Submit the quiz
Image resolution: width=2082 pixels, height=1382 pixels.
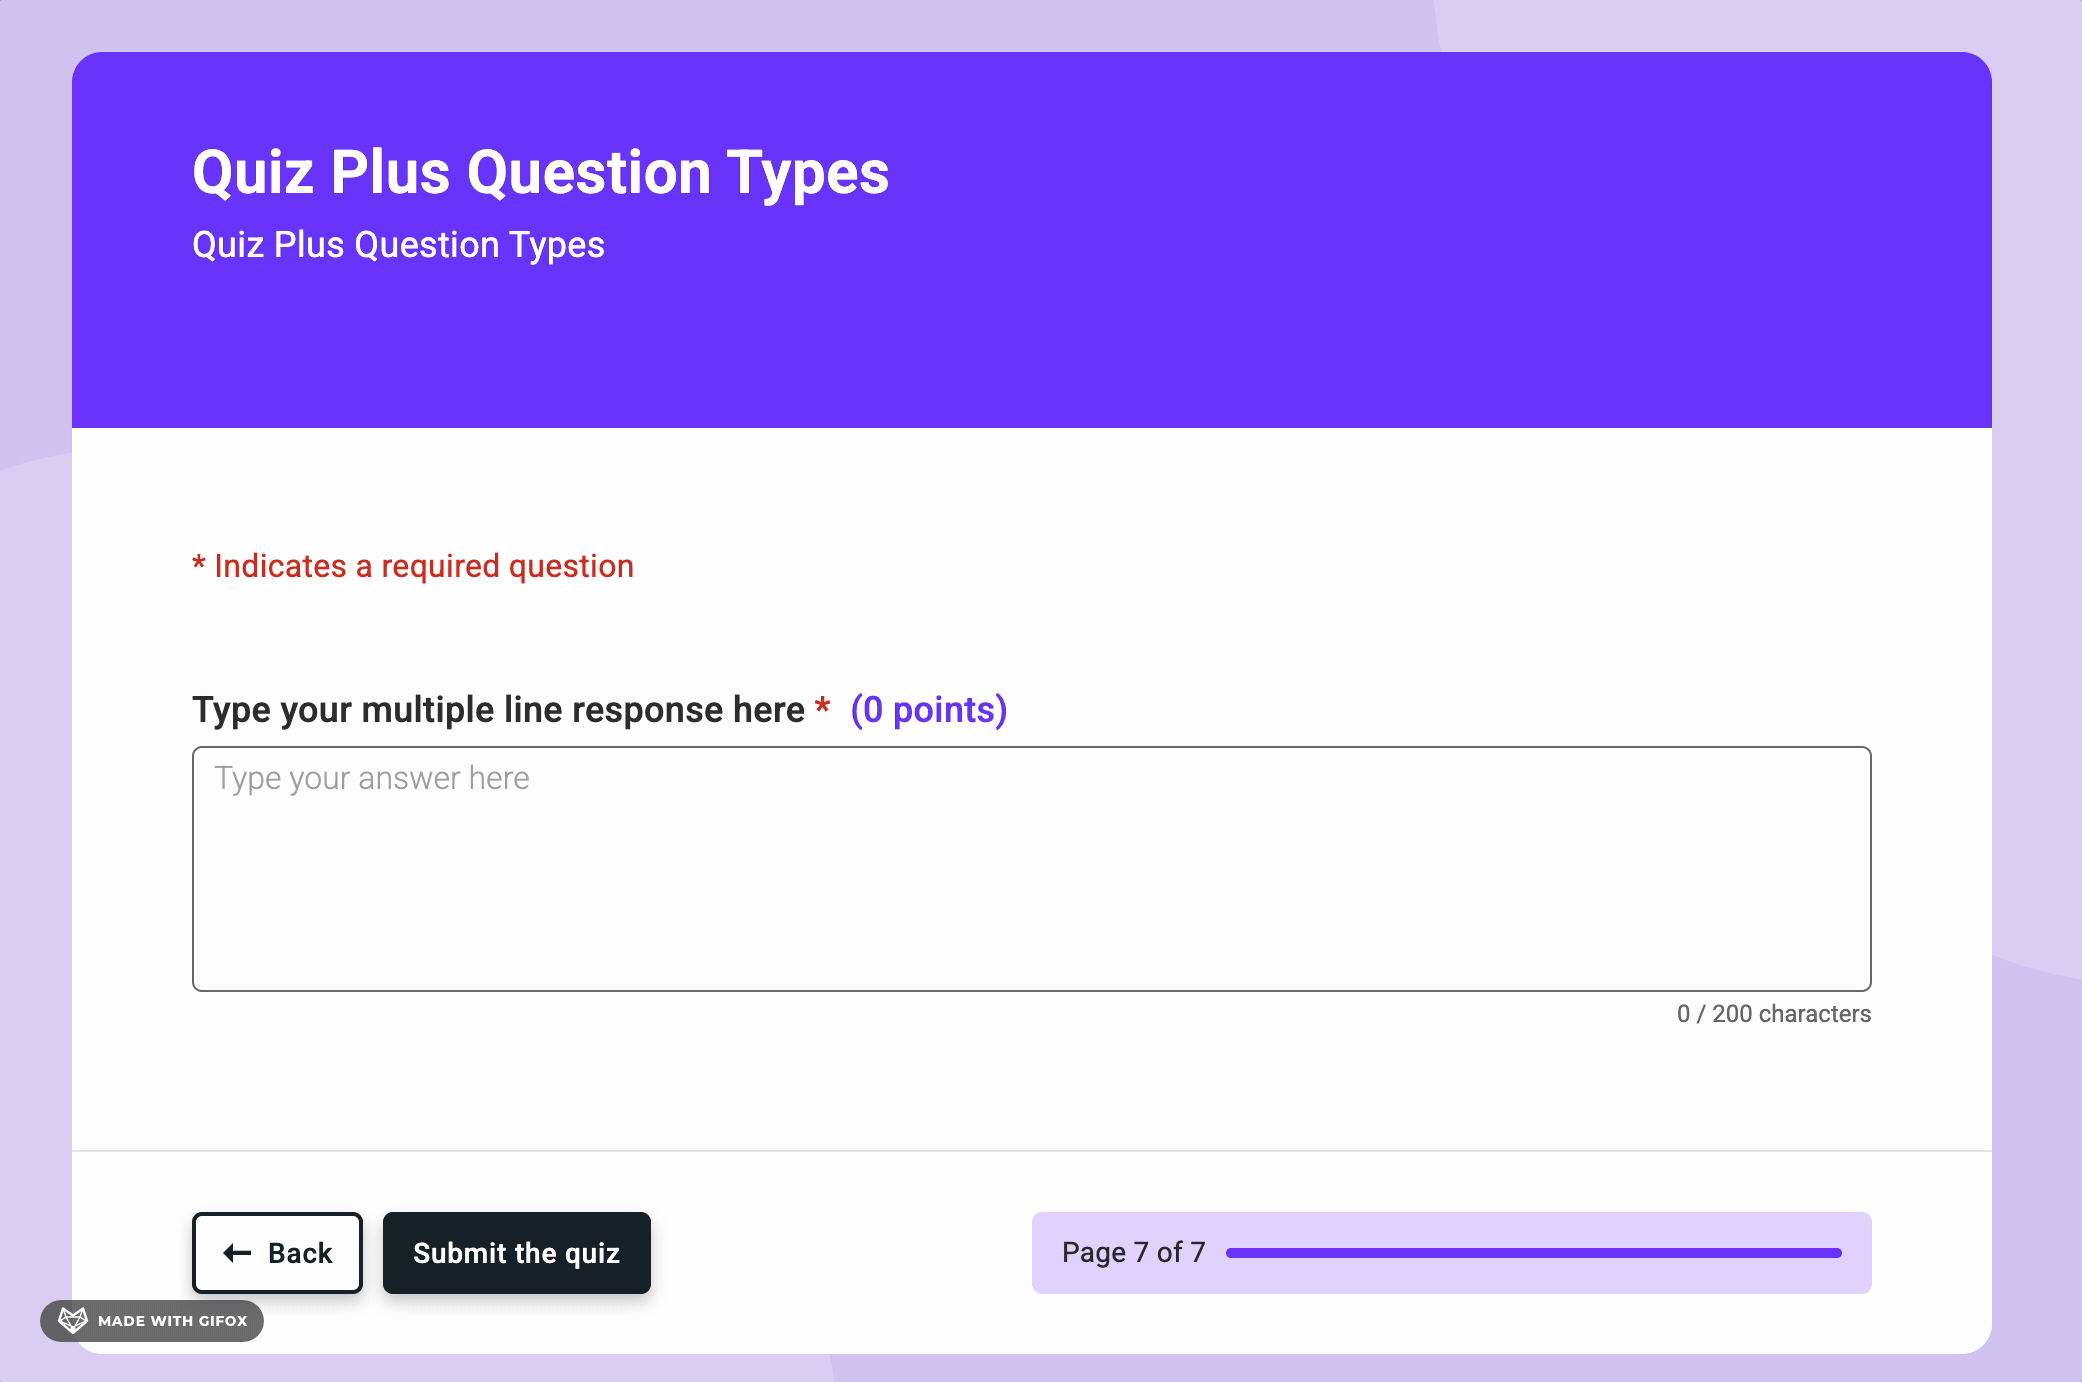pos(517,1253)
